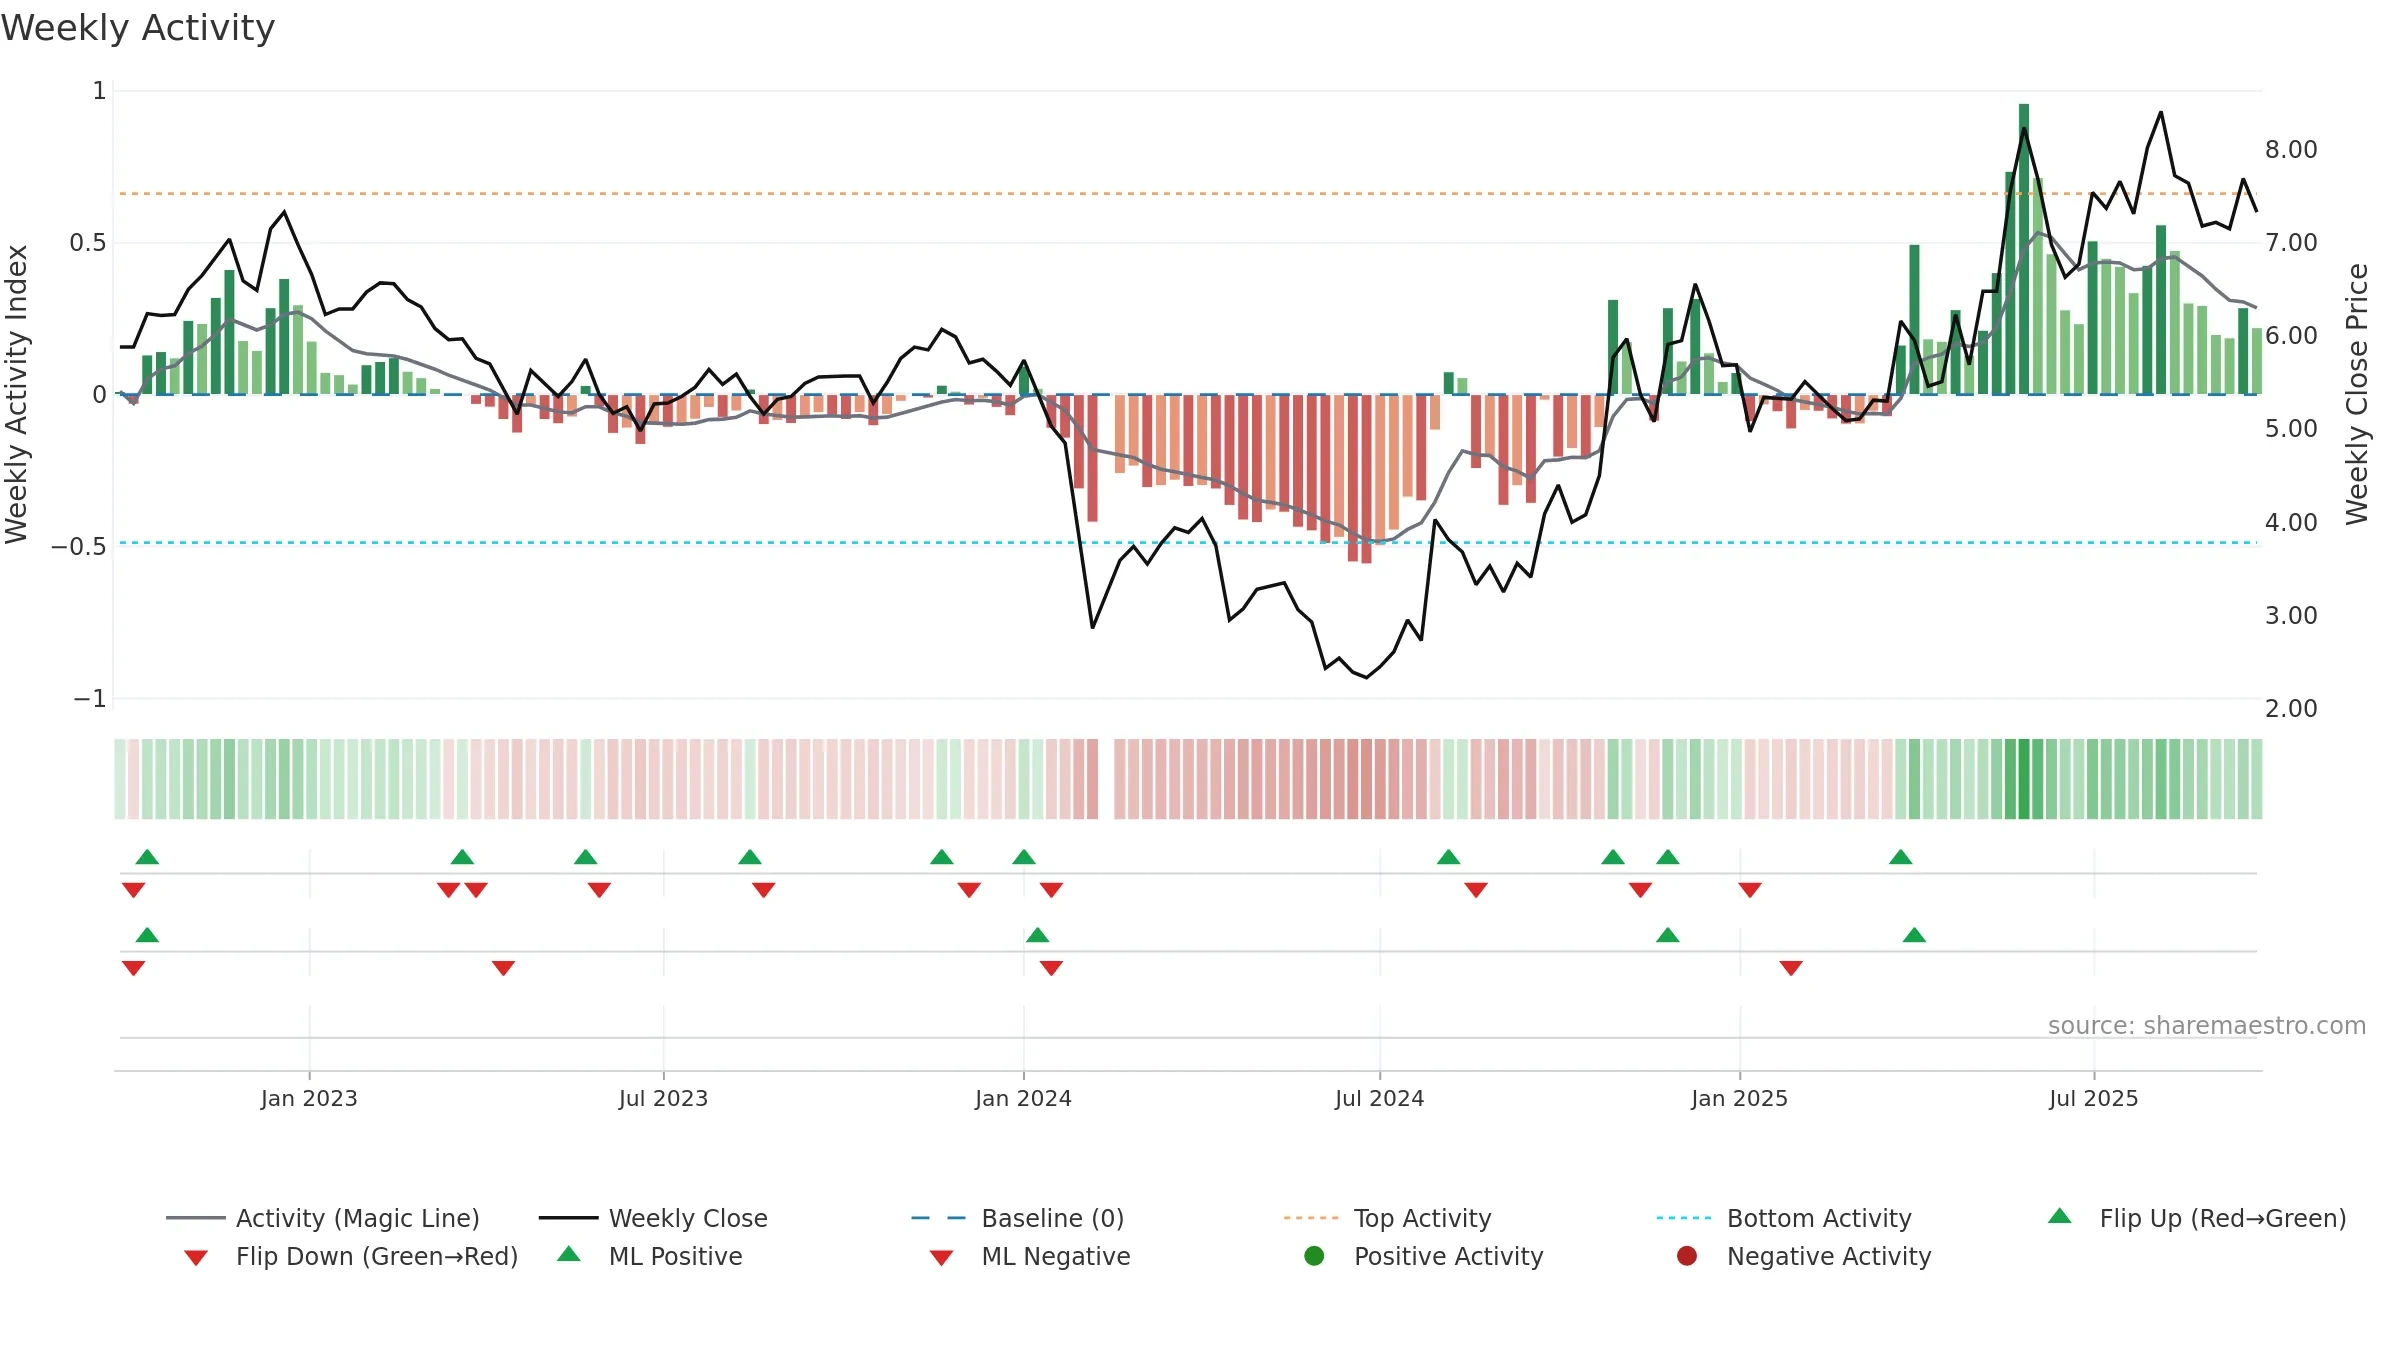Click the −1 activity index tick

(89, 698)
